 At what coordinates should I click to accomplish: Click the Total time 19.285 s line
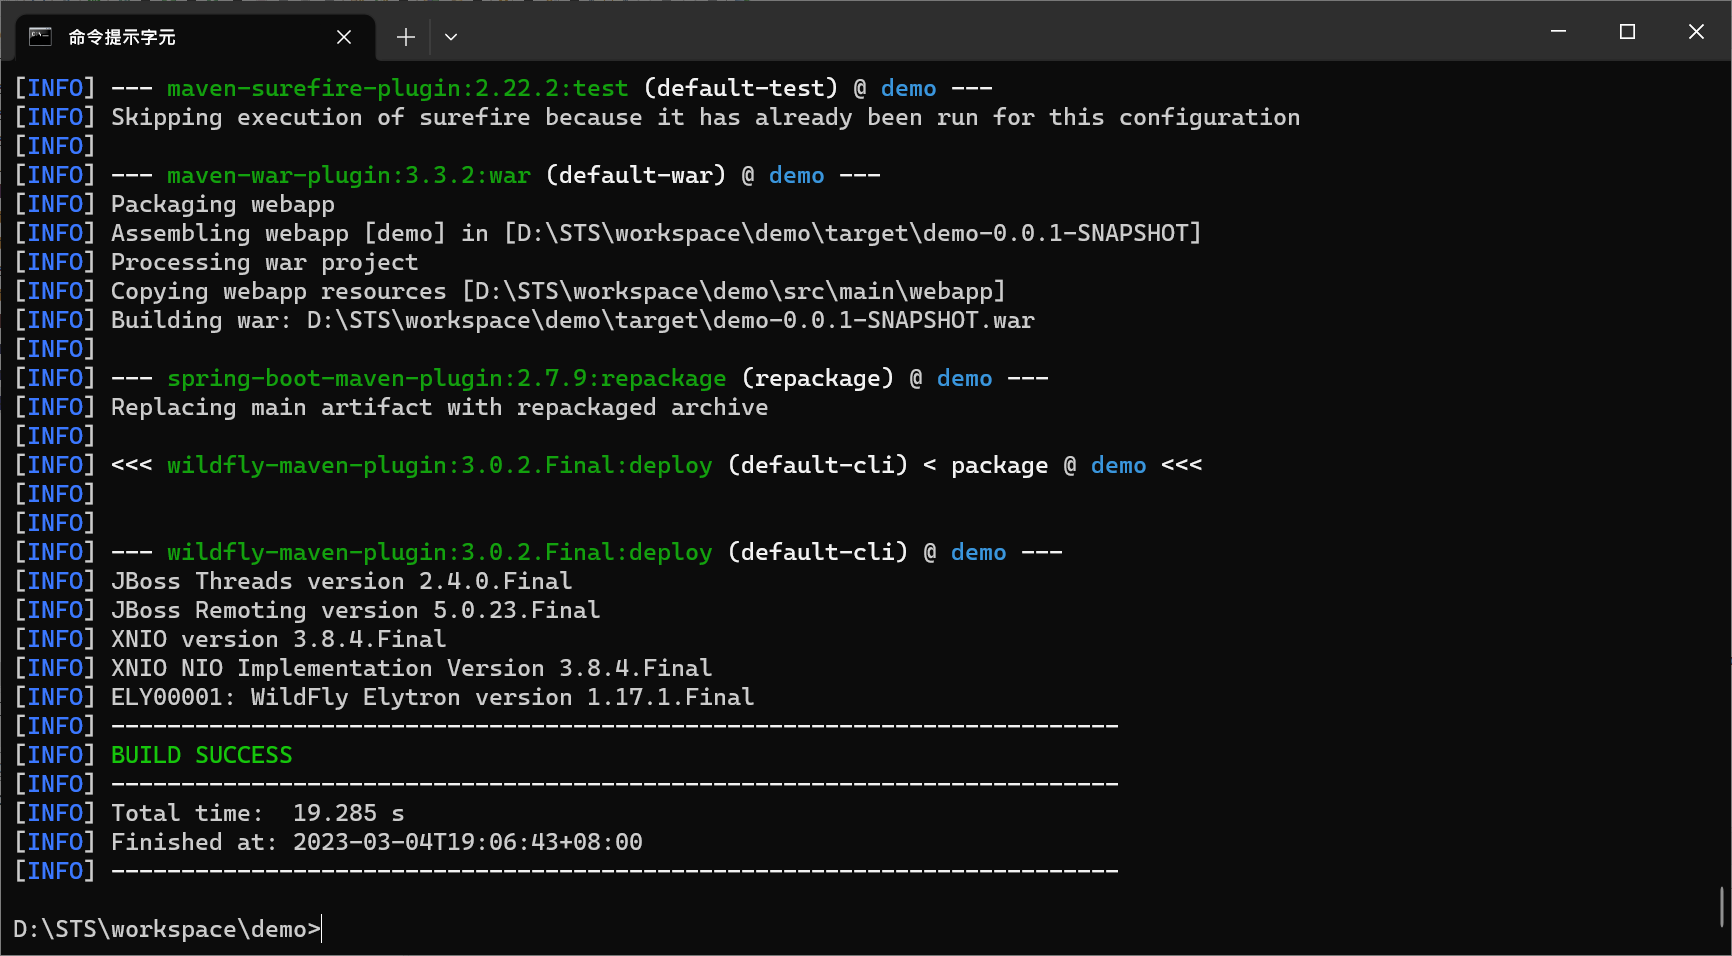[258, 813]
